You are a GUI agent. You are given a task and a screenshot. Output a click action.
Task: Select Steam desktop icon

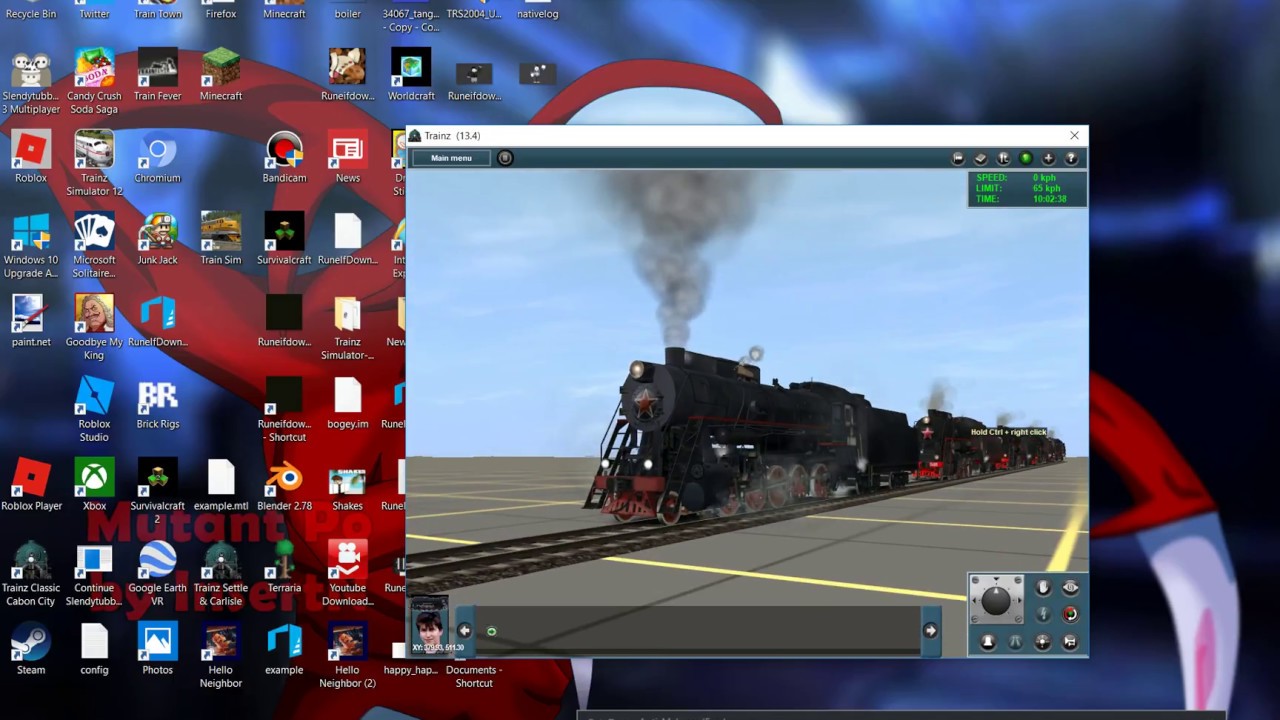coord(31,649)
